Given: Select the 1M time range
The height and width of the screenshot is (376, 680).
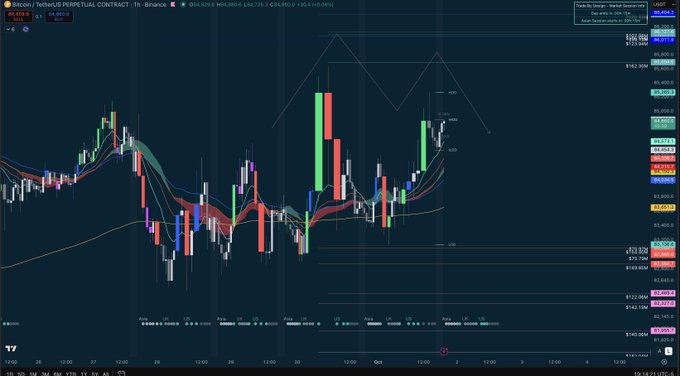Looking at the screenshot, I should click(33, 374).
